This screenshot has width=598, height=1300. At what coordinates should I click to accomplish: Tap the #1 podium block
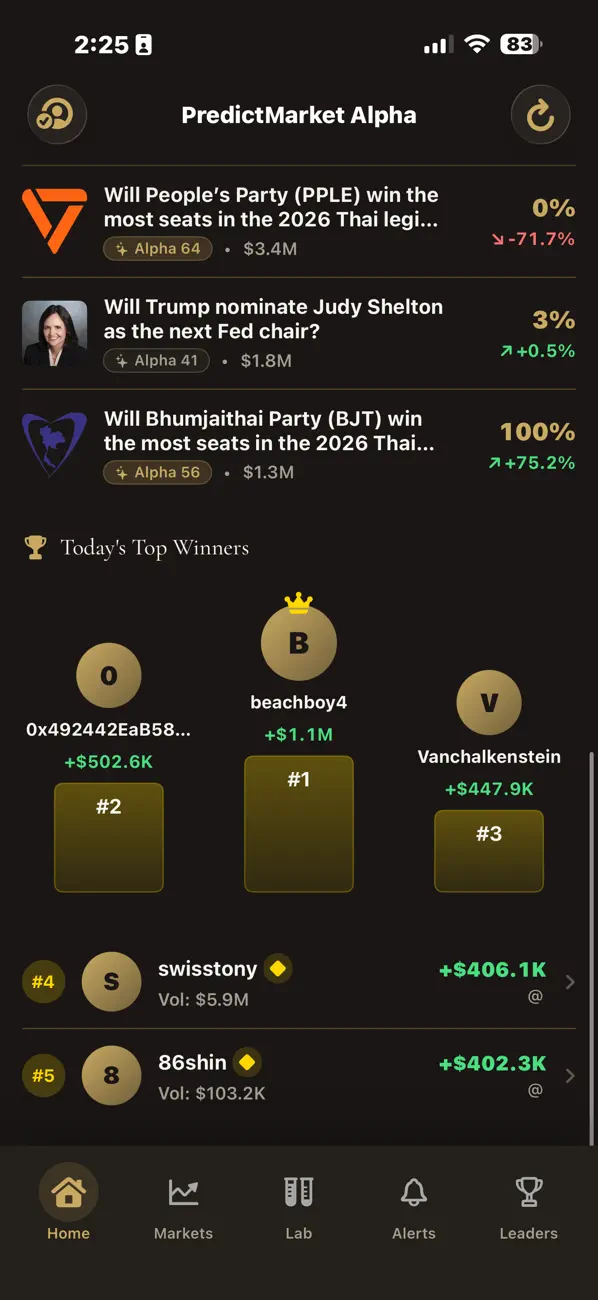298,823
